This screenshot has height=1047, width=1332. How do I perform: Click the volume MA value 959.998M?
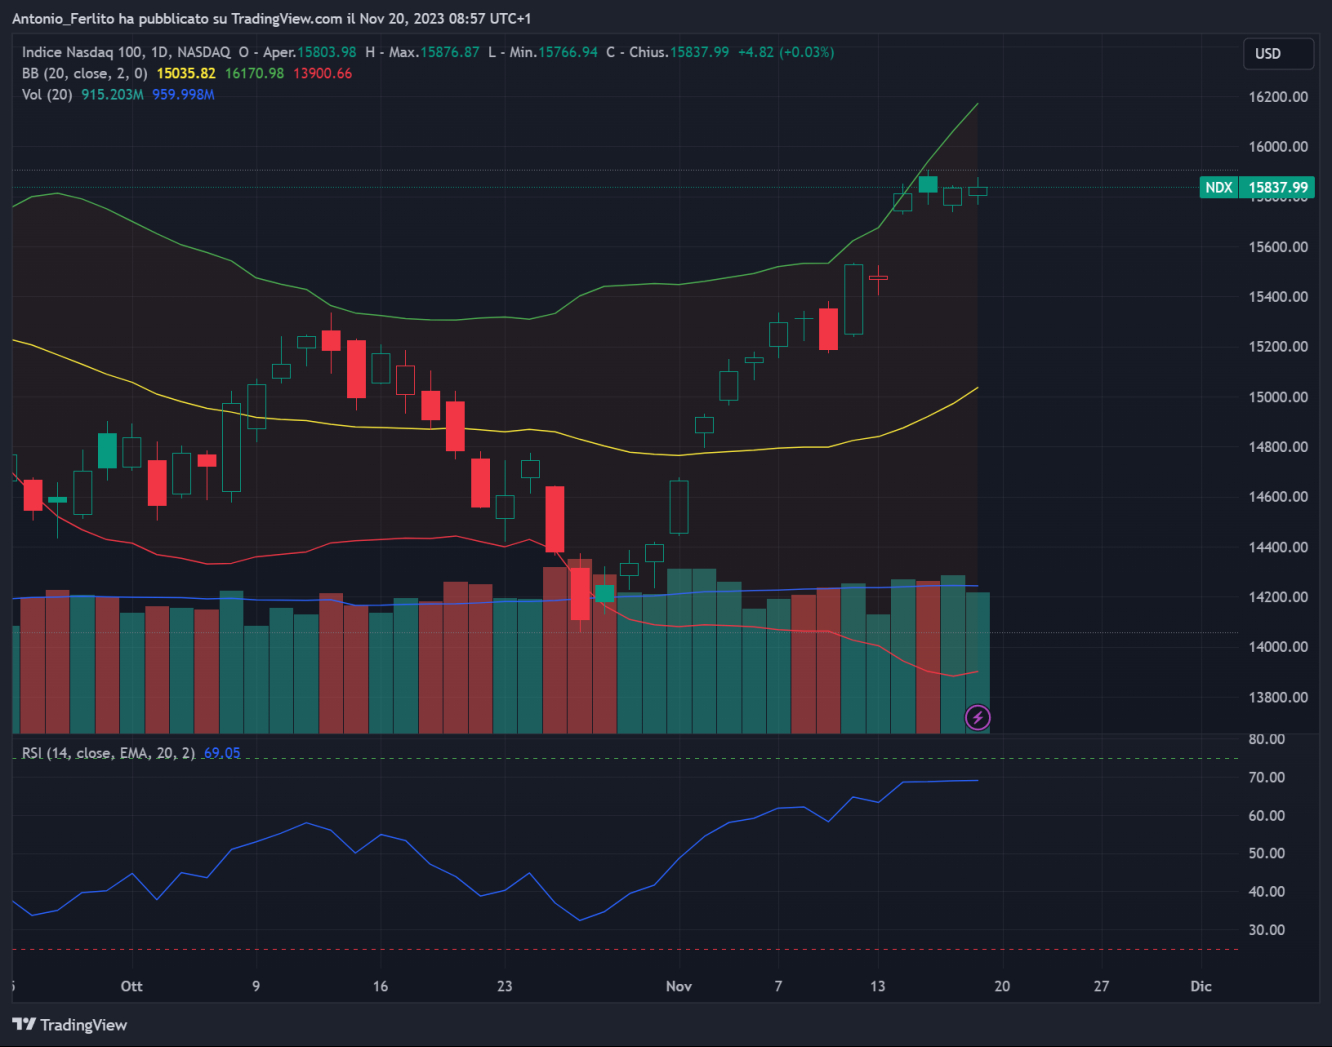pos(183,94)
